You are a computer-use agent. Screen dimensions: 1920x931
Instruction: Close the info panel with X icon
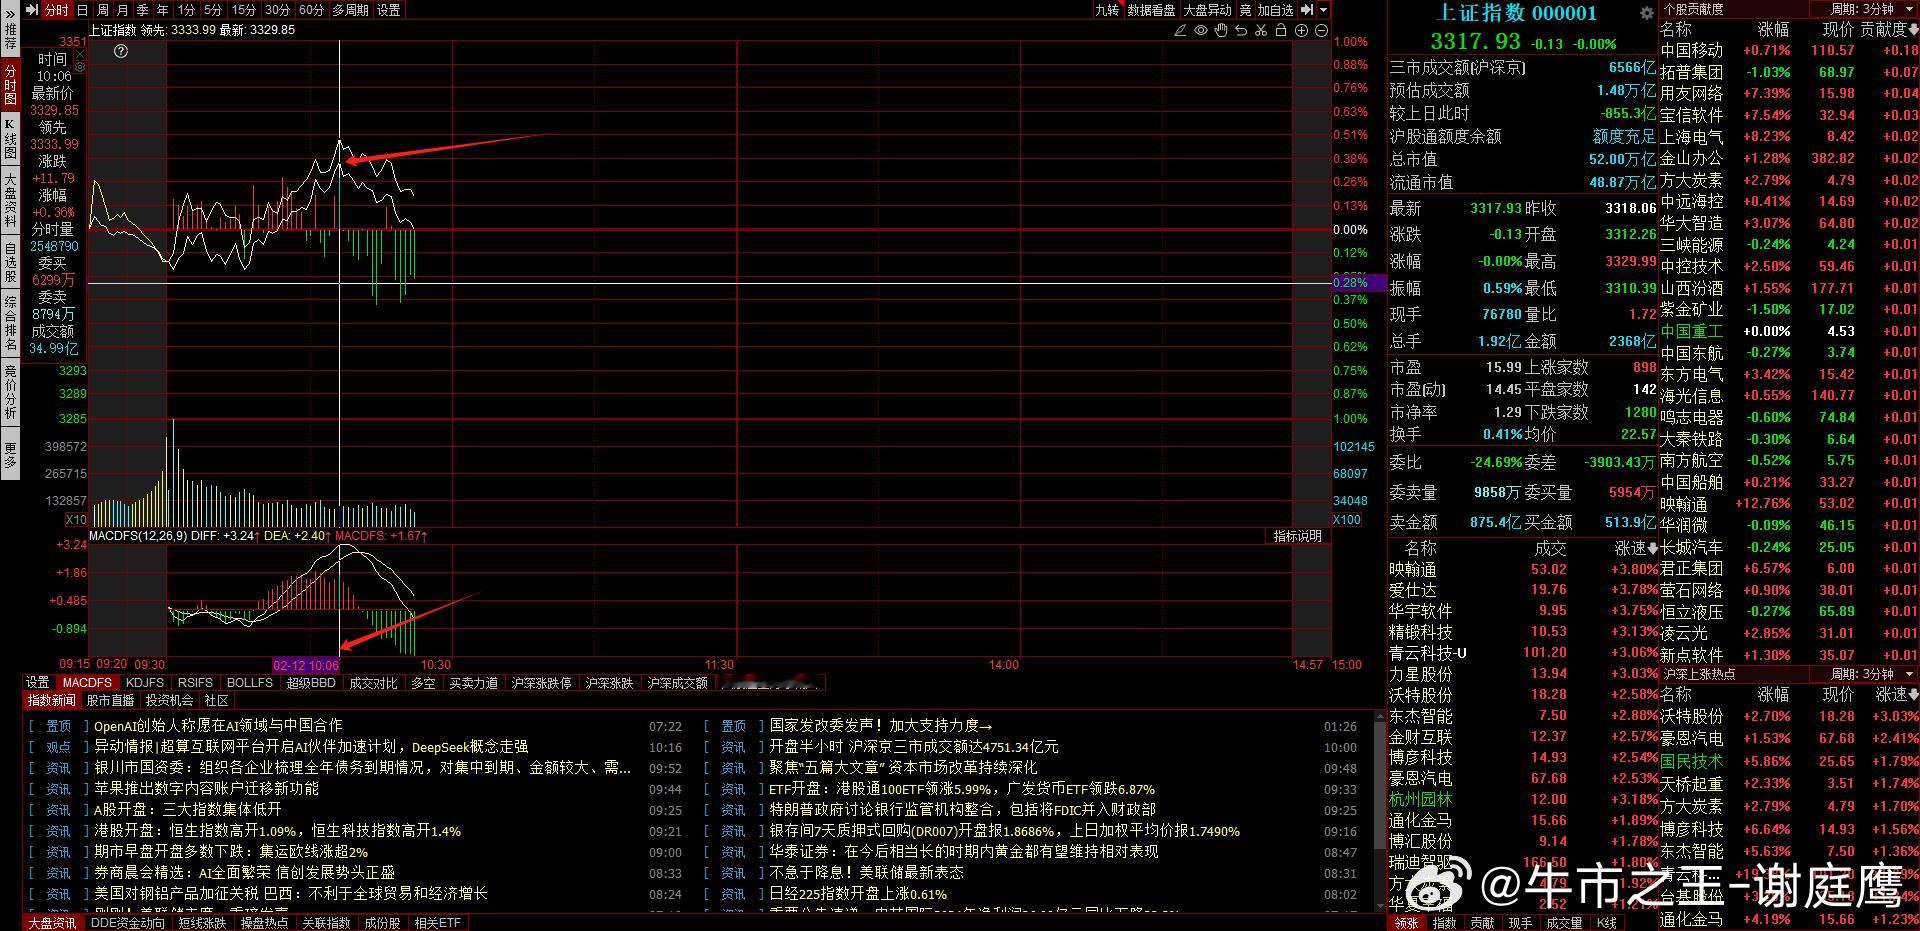click(81, 54)
